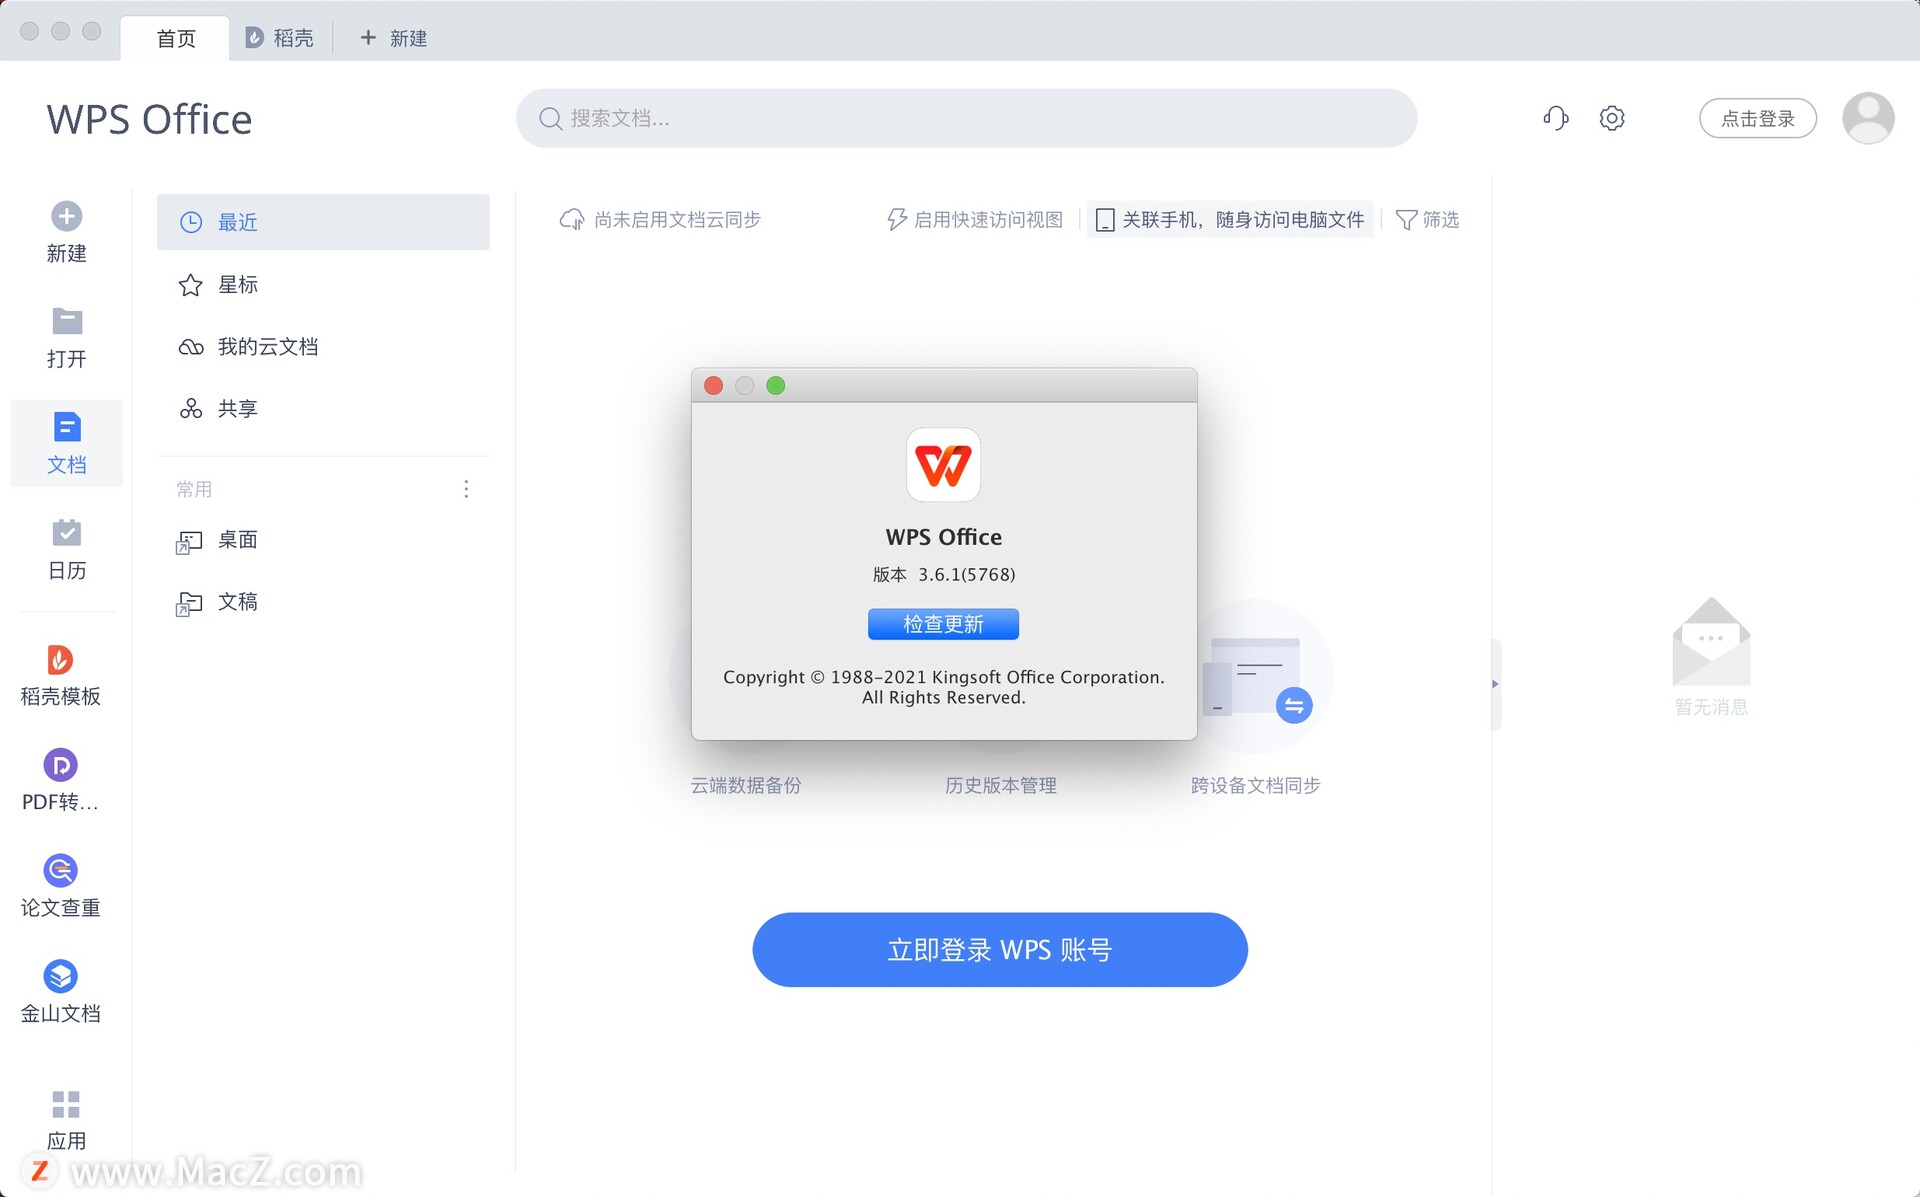Open the 打开 folder icon
Screen dimensions: 1920x1197
[66, 321]
